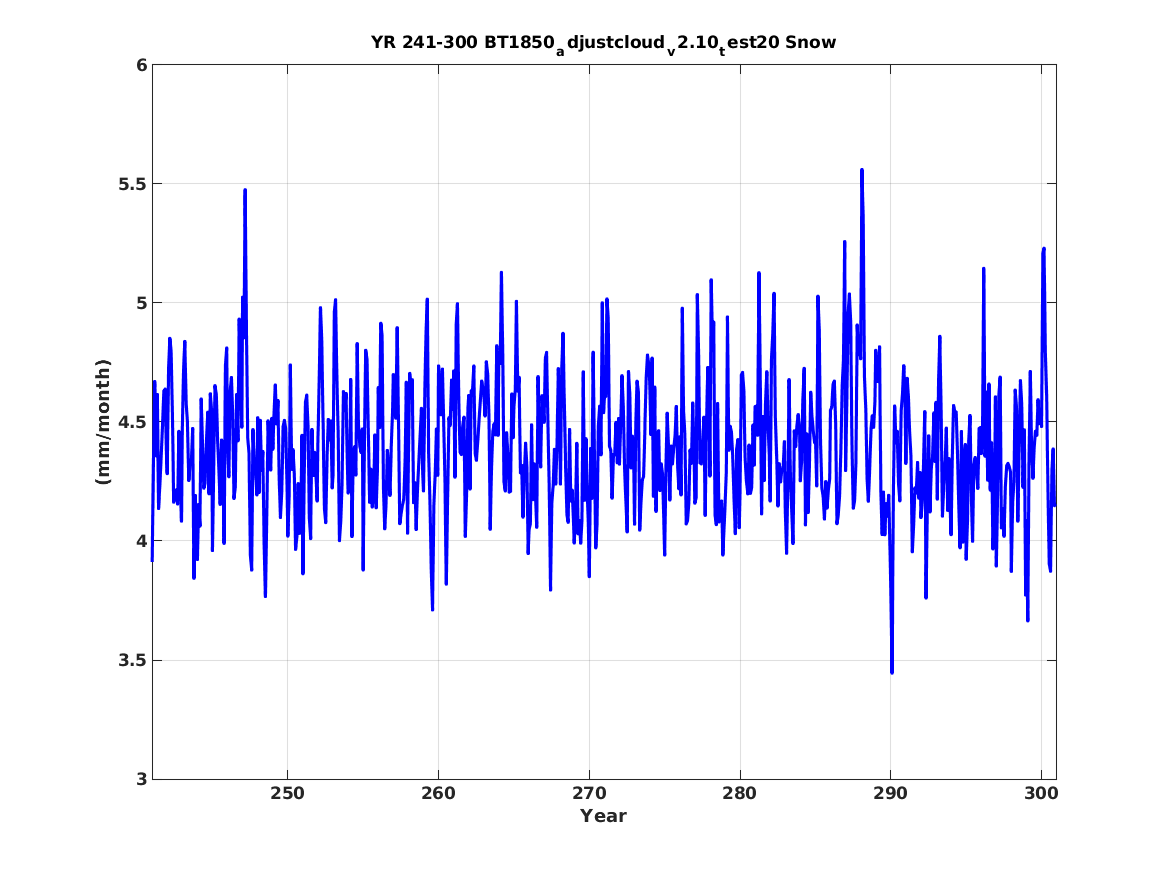This screenshot has height=875, width=1167.
Task: Click the y-axis tick label '6'
Action: click(141, 65)
